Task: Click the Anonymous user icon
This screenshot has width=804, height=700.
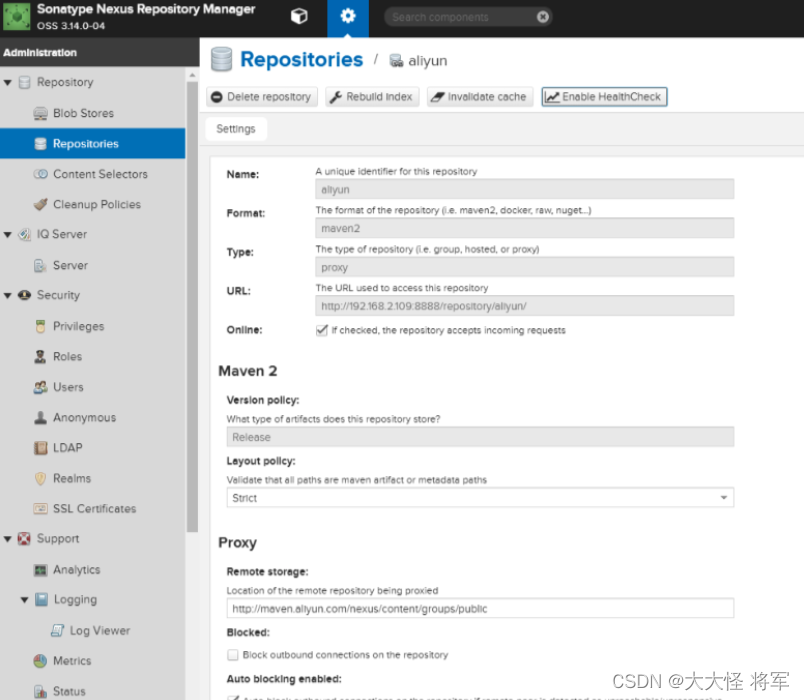Action: [41, 417]
